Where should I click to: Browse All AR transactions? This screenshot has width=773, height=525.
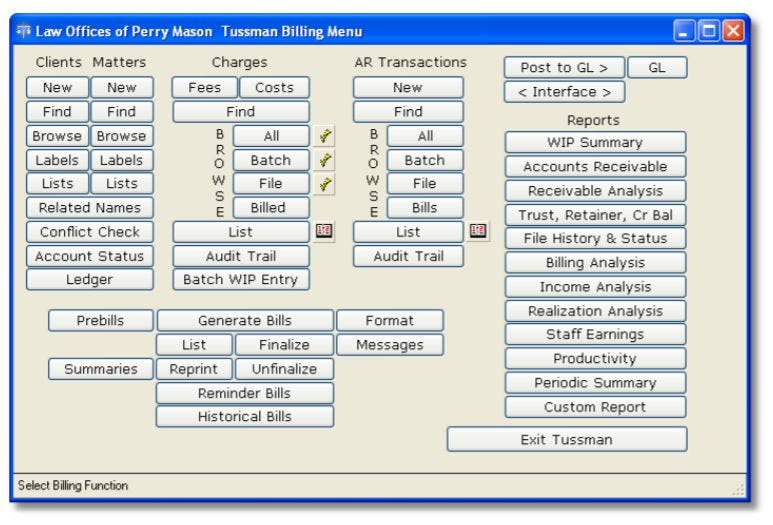(425, 136)
